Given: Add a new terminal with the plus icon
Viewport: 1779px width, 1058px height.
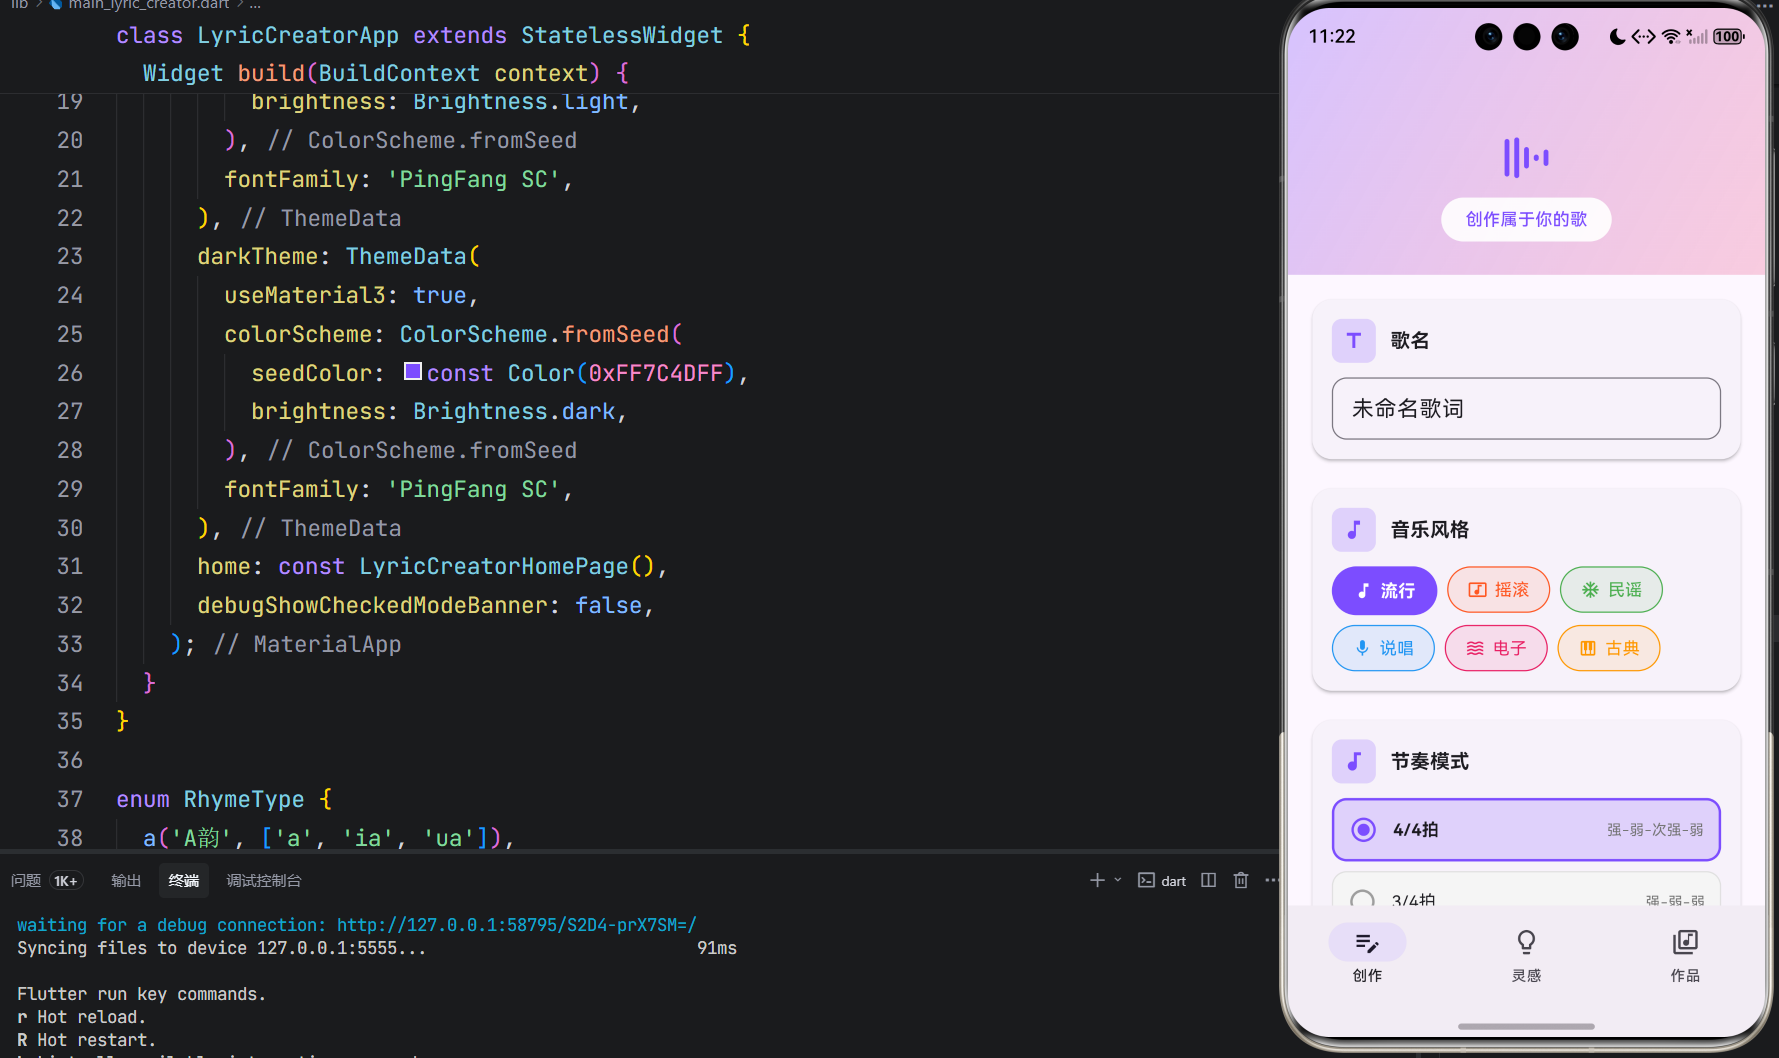Looking at the screenshot, I should pyautogui.click(x=1097, y=880).
